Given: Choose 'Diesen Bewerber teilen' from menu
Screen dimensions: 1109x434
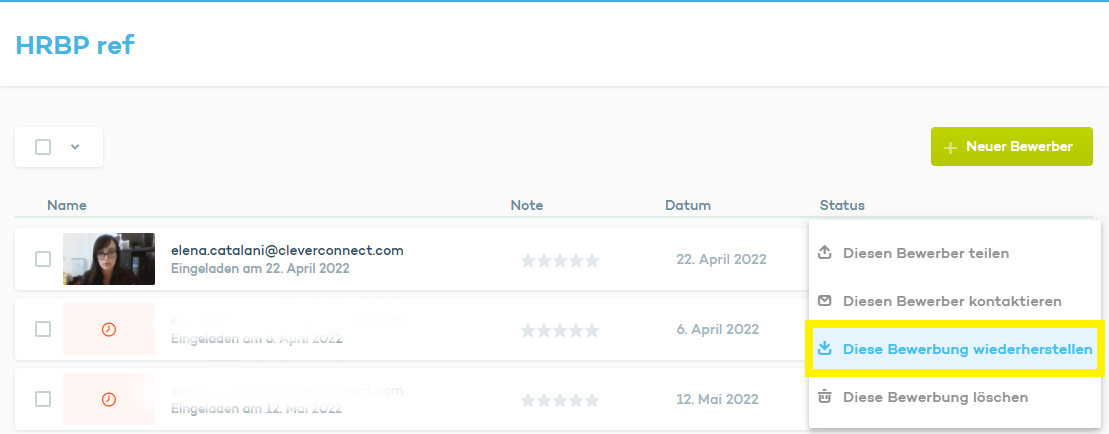Looking at the screenshot, I should [926, 253].
